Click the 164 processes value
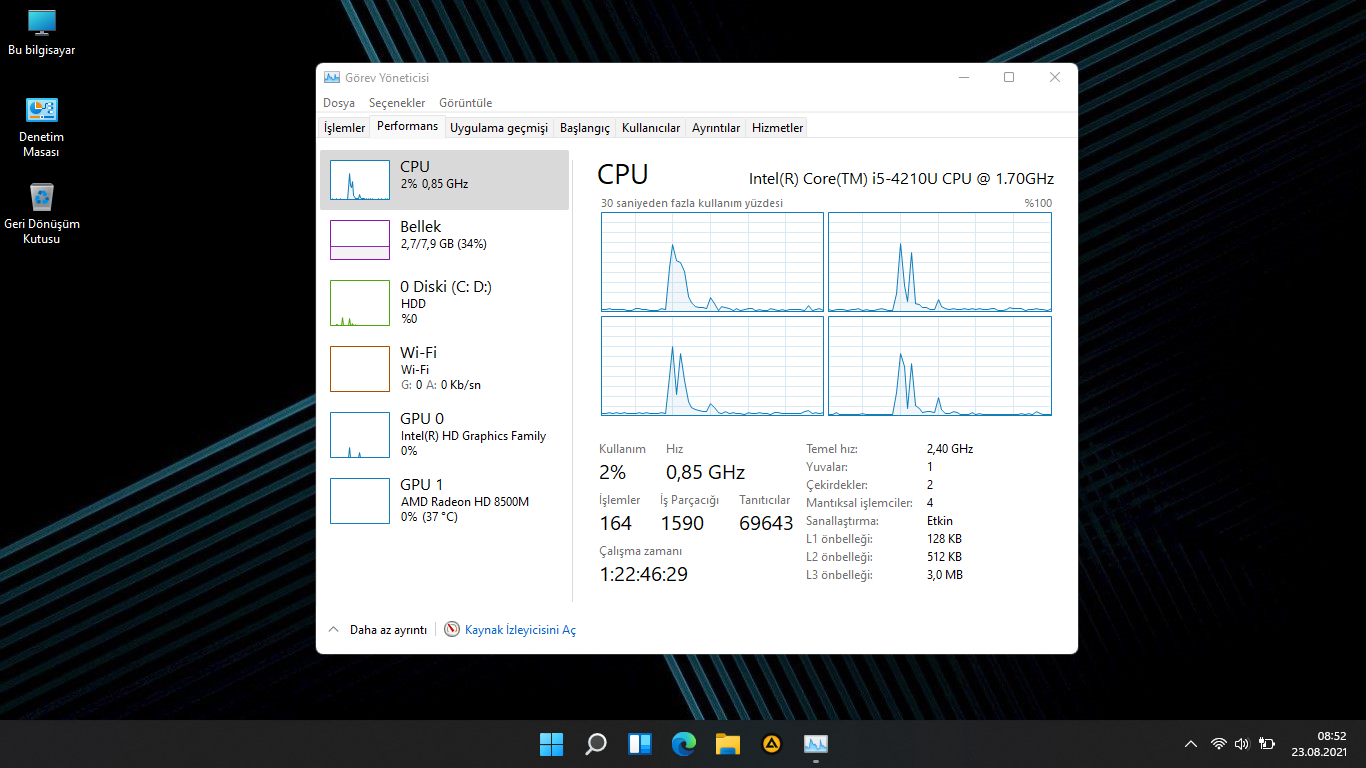The width and height of the screenshot is (1366, 768). click(x=615, y=523)
